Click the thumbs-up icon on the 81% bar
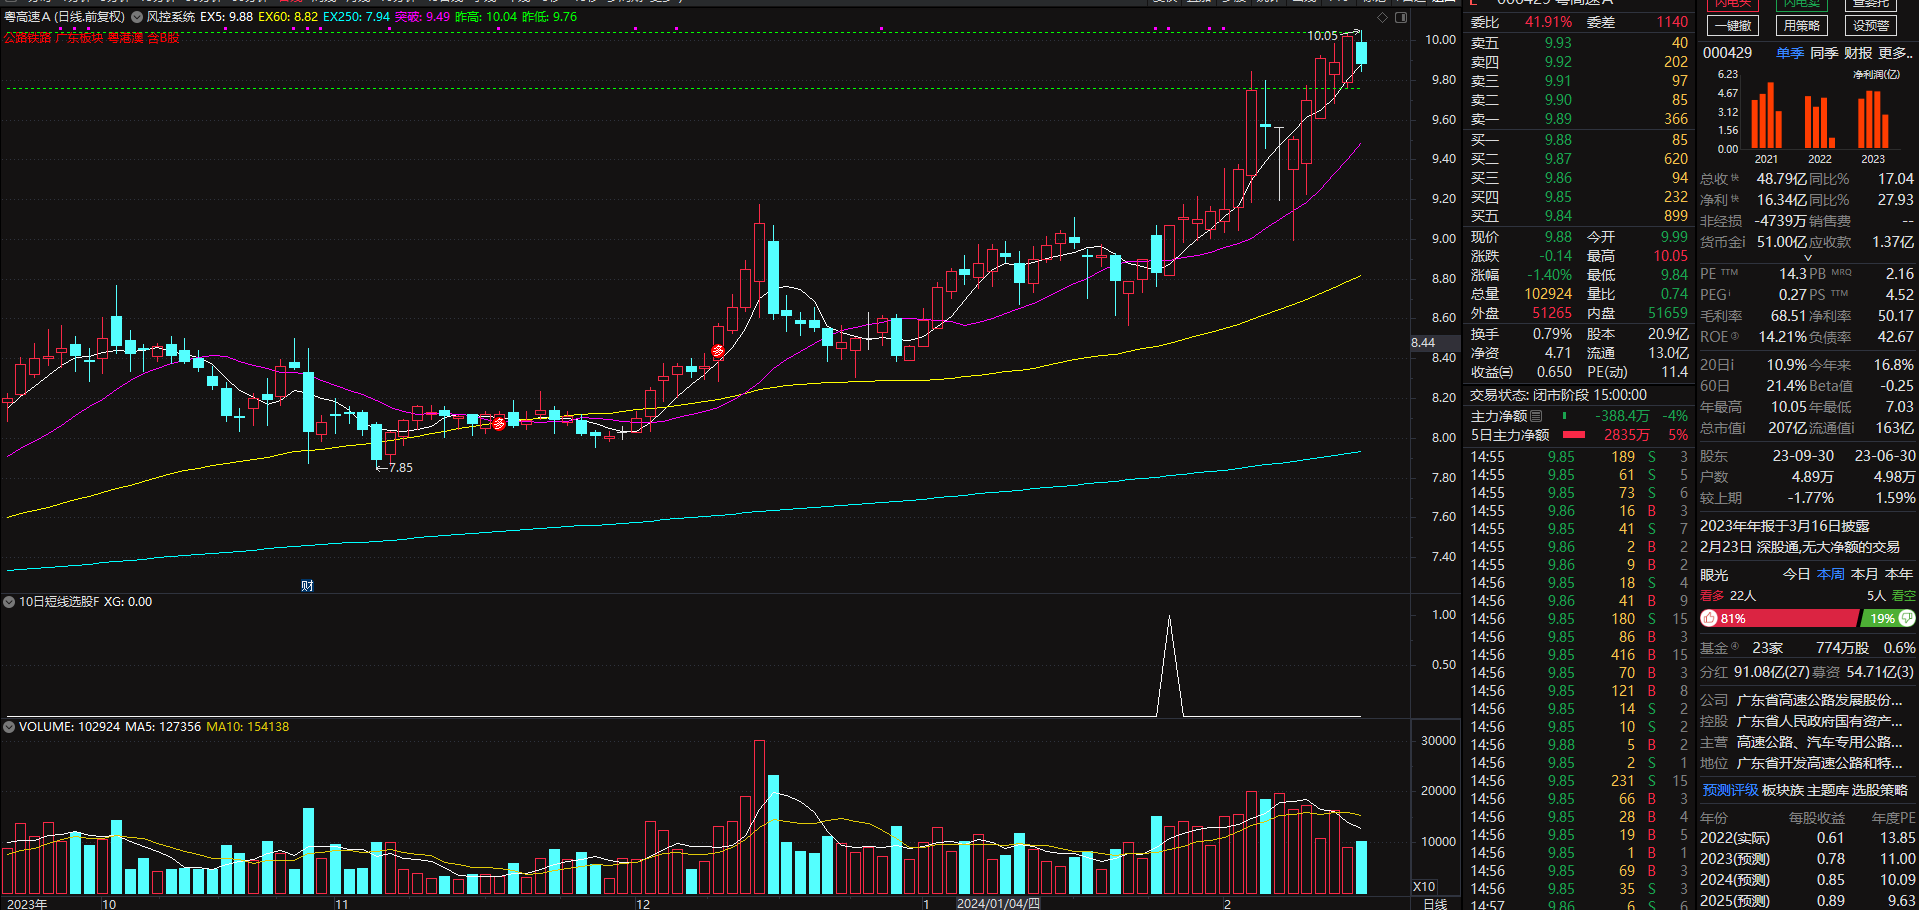 (1710, 619)
